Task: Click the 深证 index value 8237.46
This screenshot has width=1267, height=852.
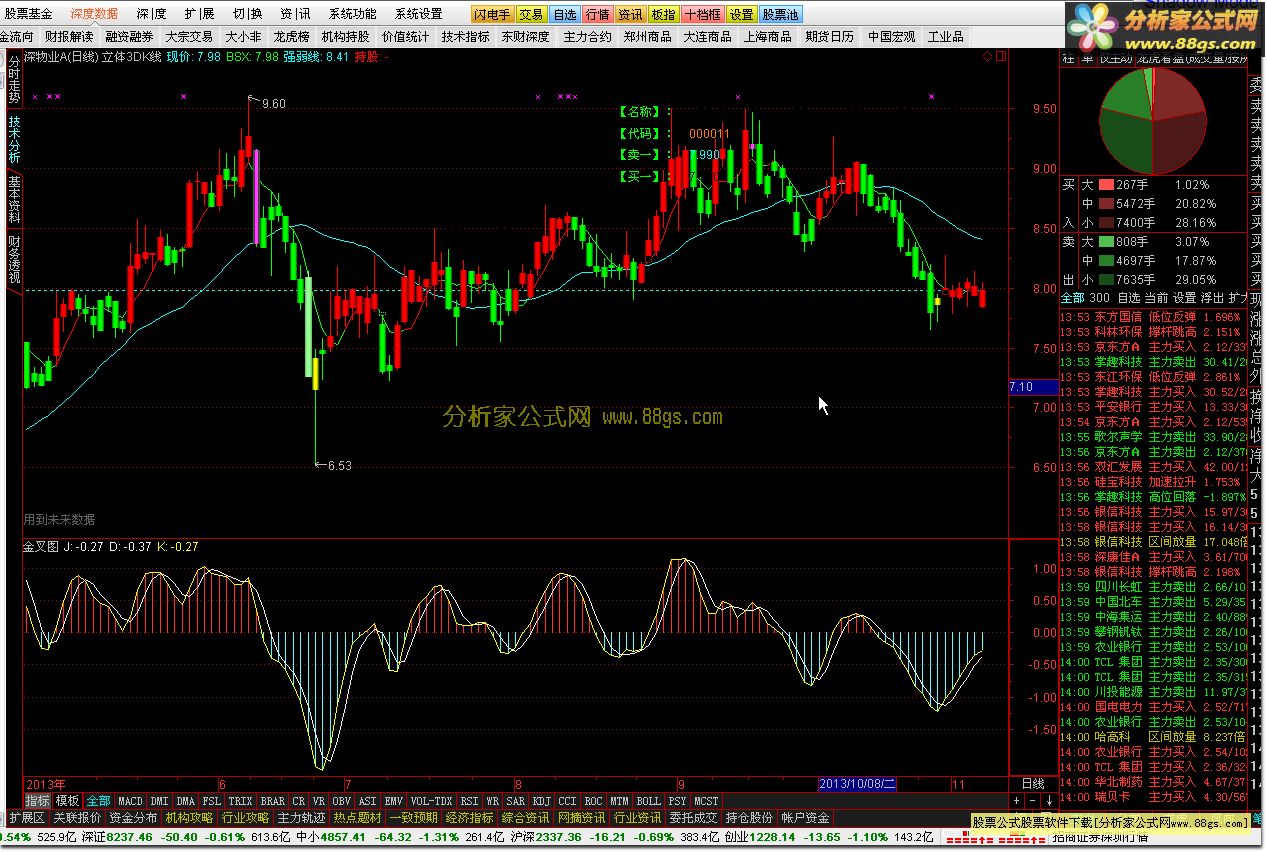Action: pyautogui.click(x=131, y=836)
